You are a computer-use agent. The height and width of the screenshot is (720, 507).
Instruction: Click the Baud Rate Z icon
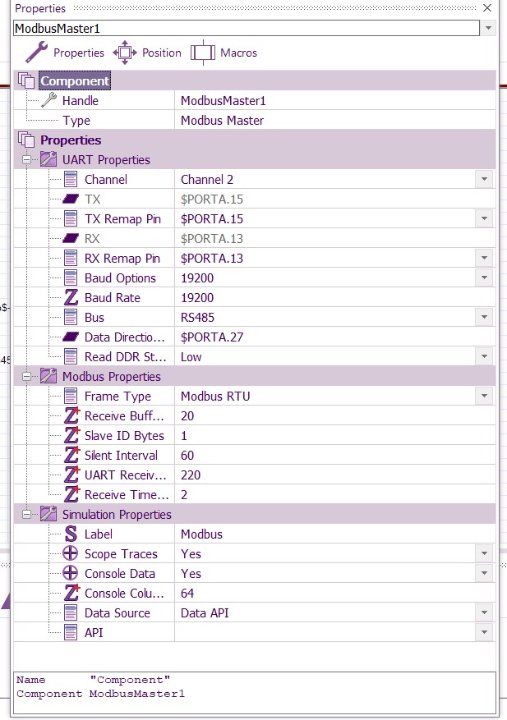coord(70,298)
